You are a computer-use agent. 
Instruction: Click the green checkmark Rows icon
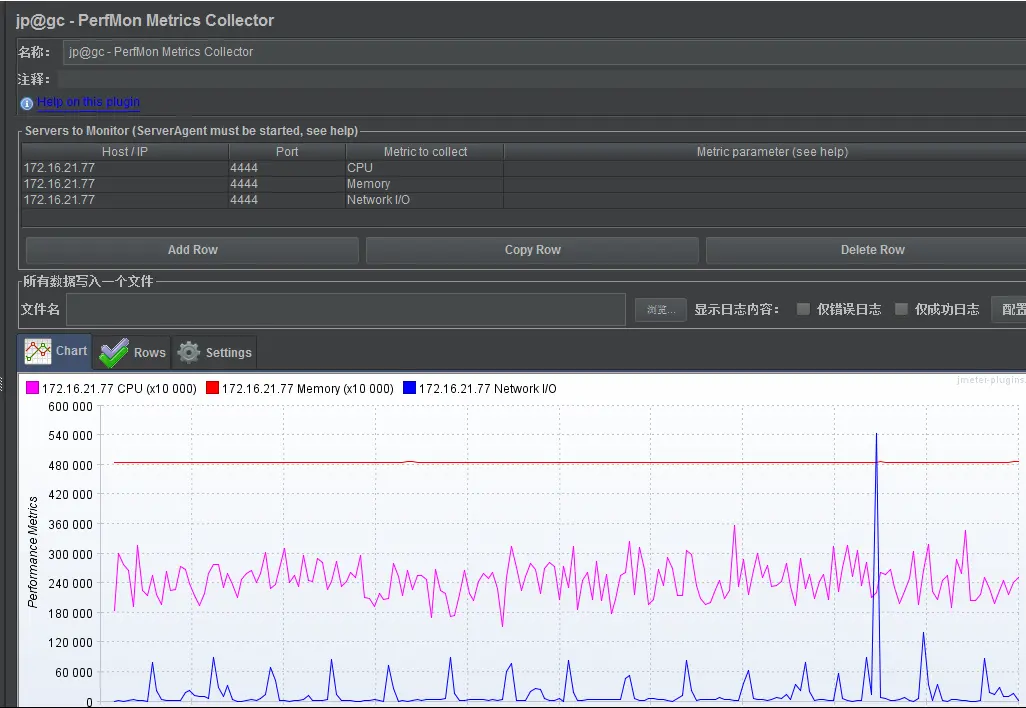click(114, 353)
